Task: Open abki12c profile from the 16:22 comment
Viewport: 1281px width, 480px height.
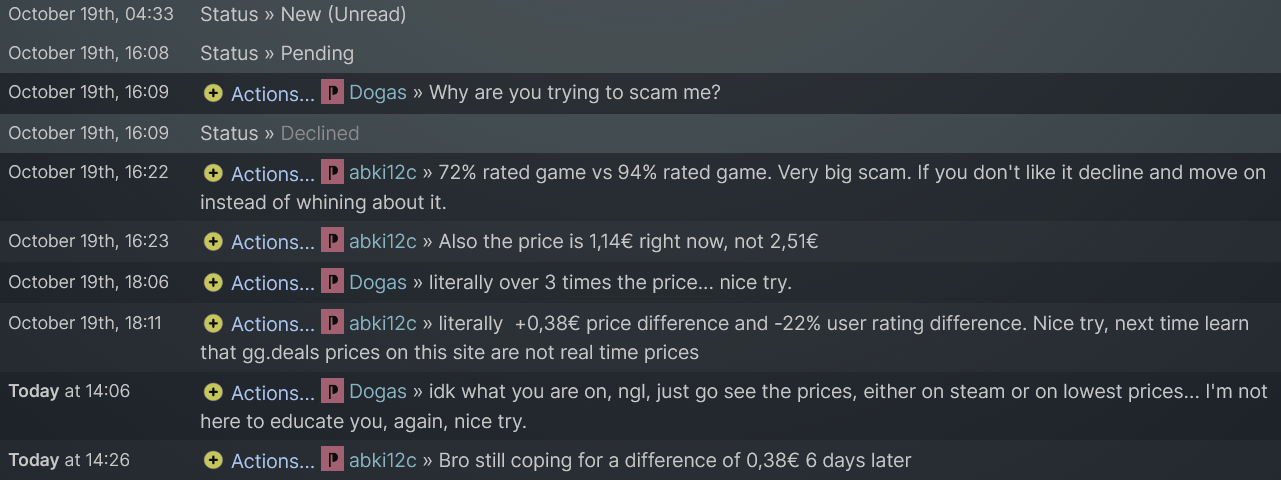Action: pyautogui.click(x=382, y=173)
